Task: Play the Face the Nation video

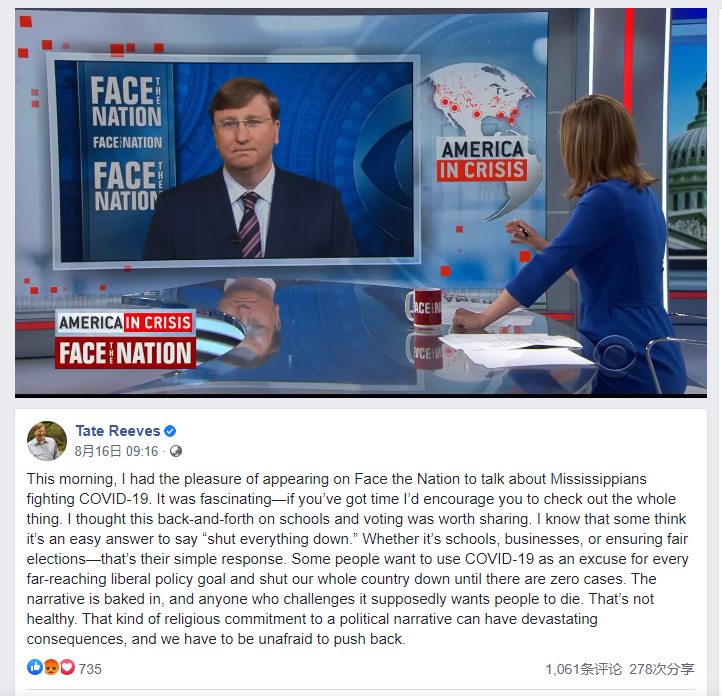Action: point(361,202)
